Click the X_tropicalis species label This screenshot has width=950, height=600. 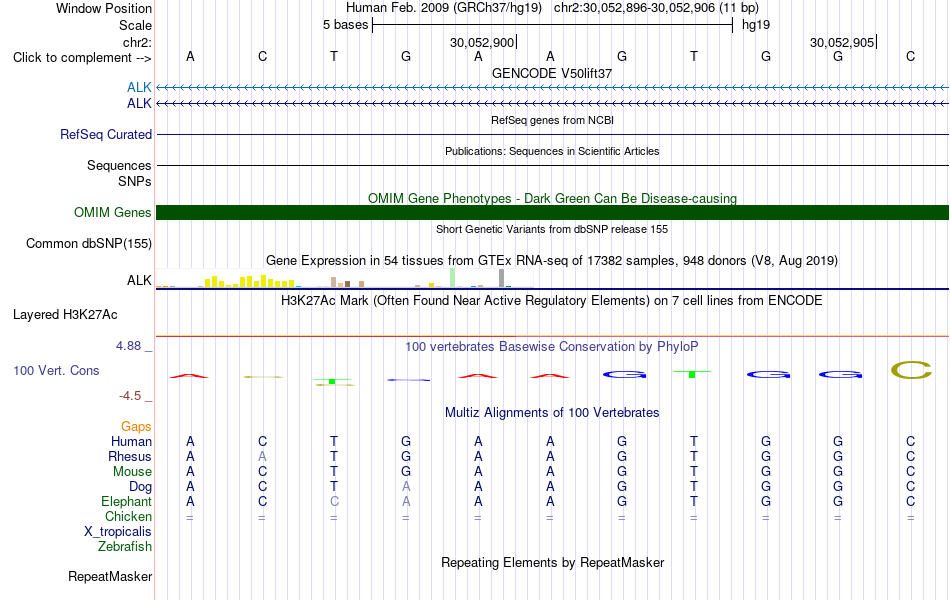[x=118, y=532]
